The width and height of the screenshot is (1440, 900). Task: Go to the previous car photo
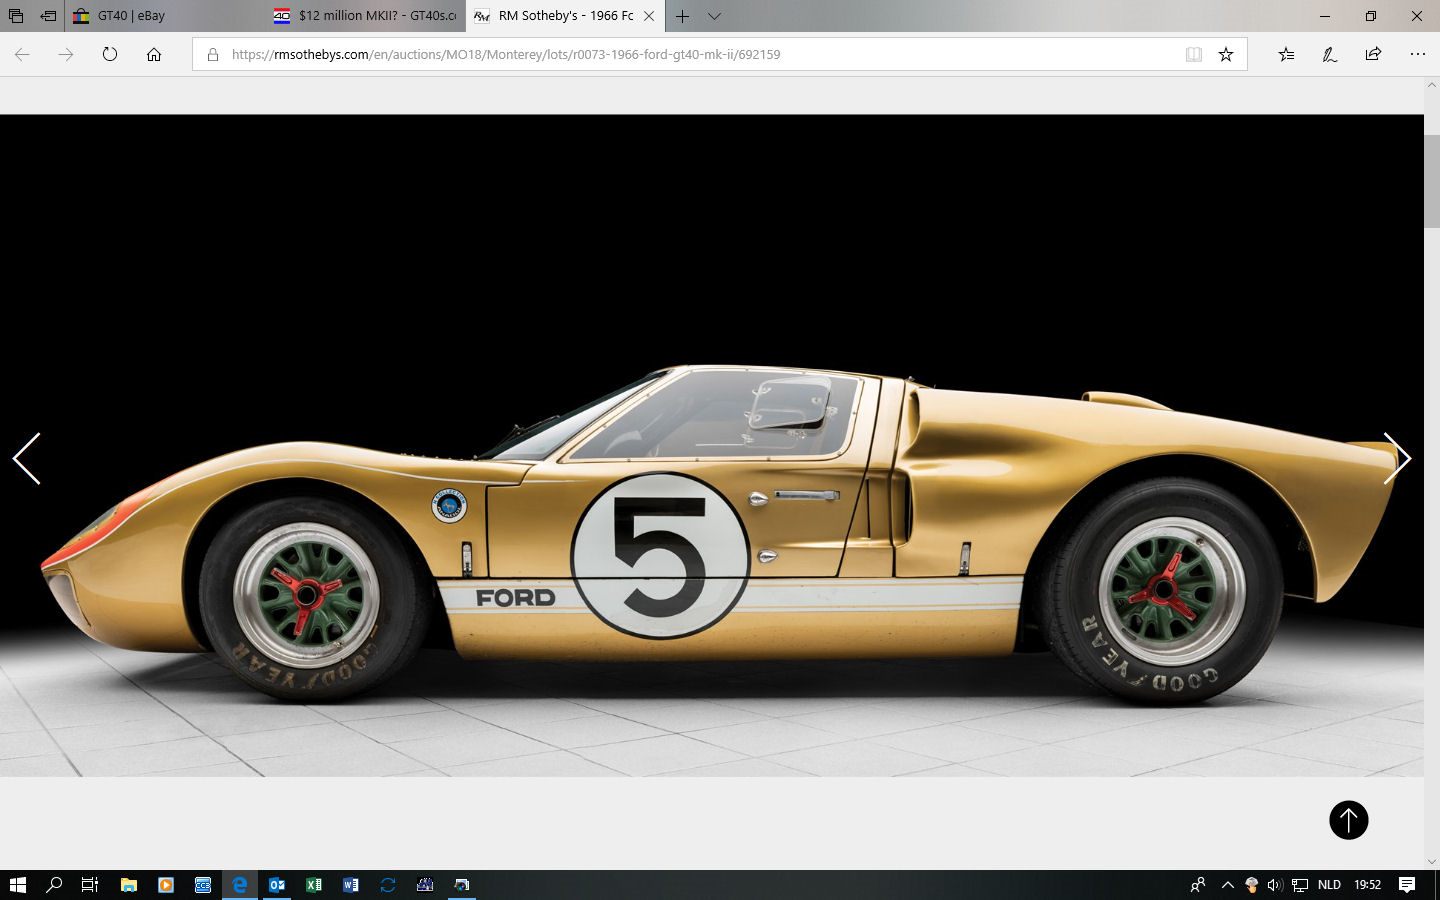pyautogui.click(x=26, y=459)
